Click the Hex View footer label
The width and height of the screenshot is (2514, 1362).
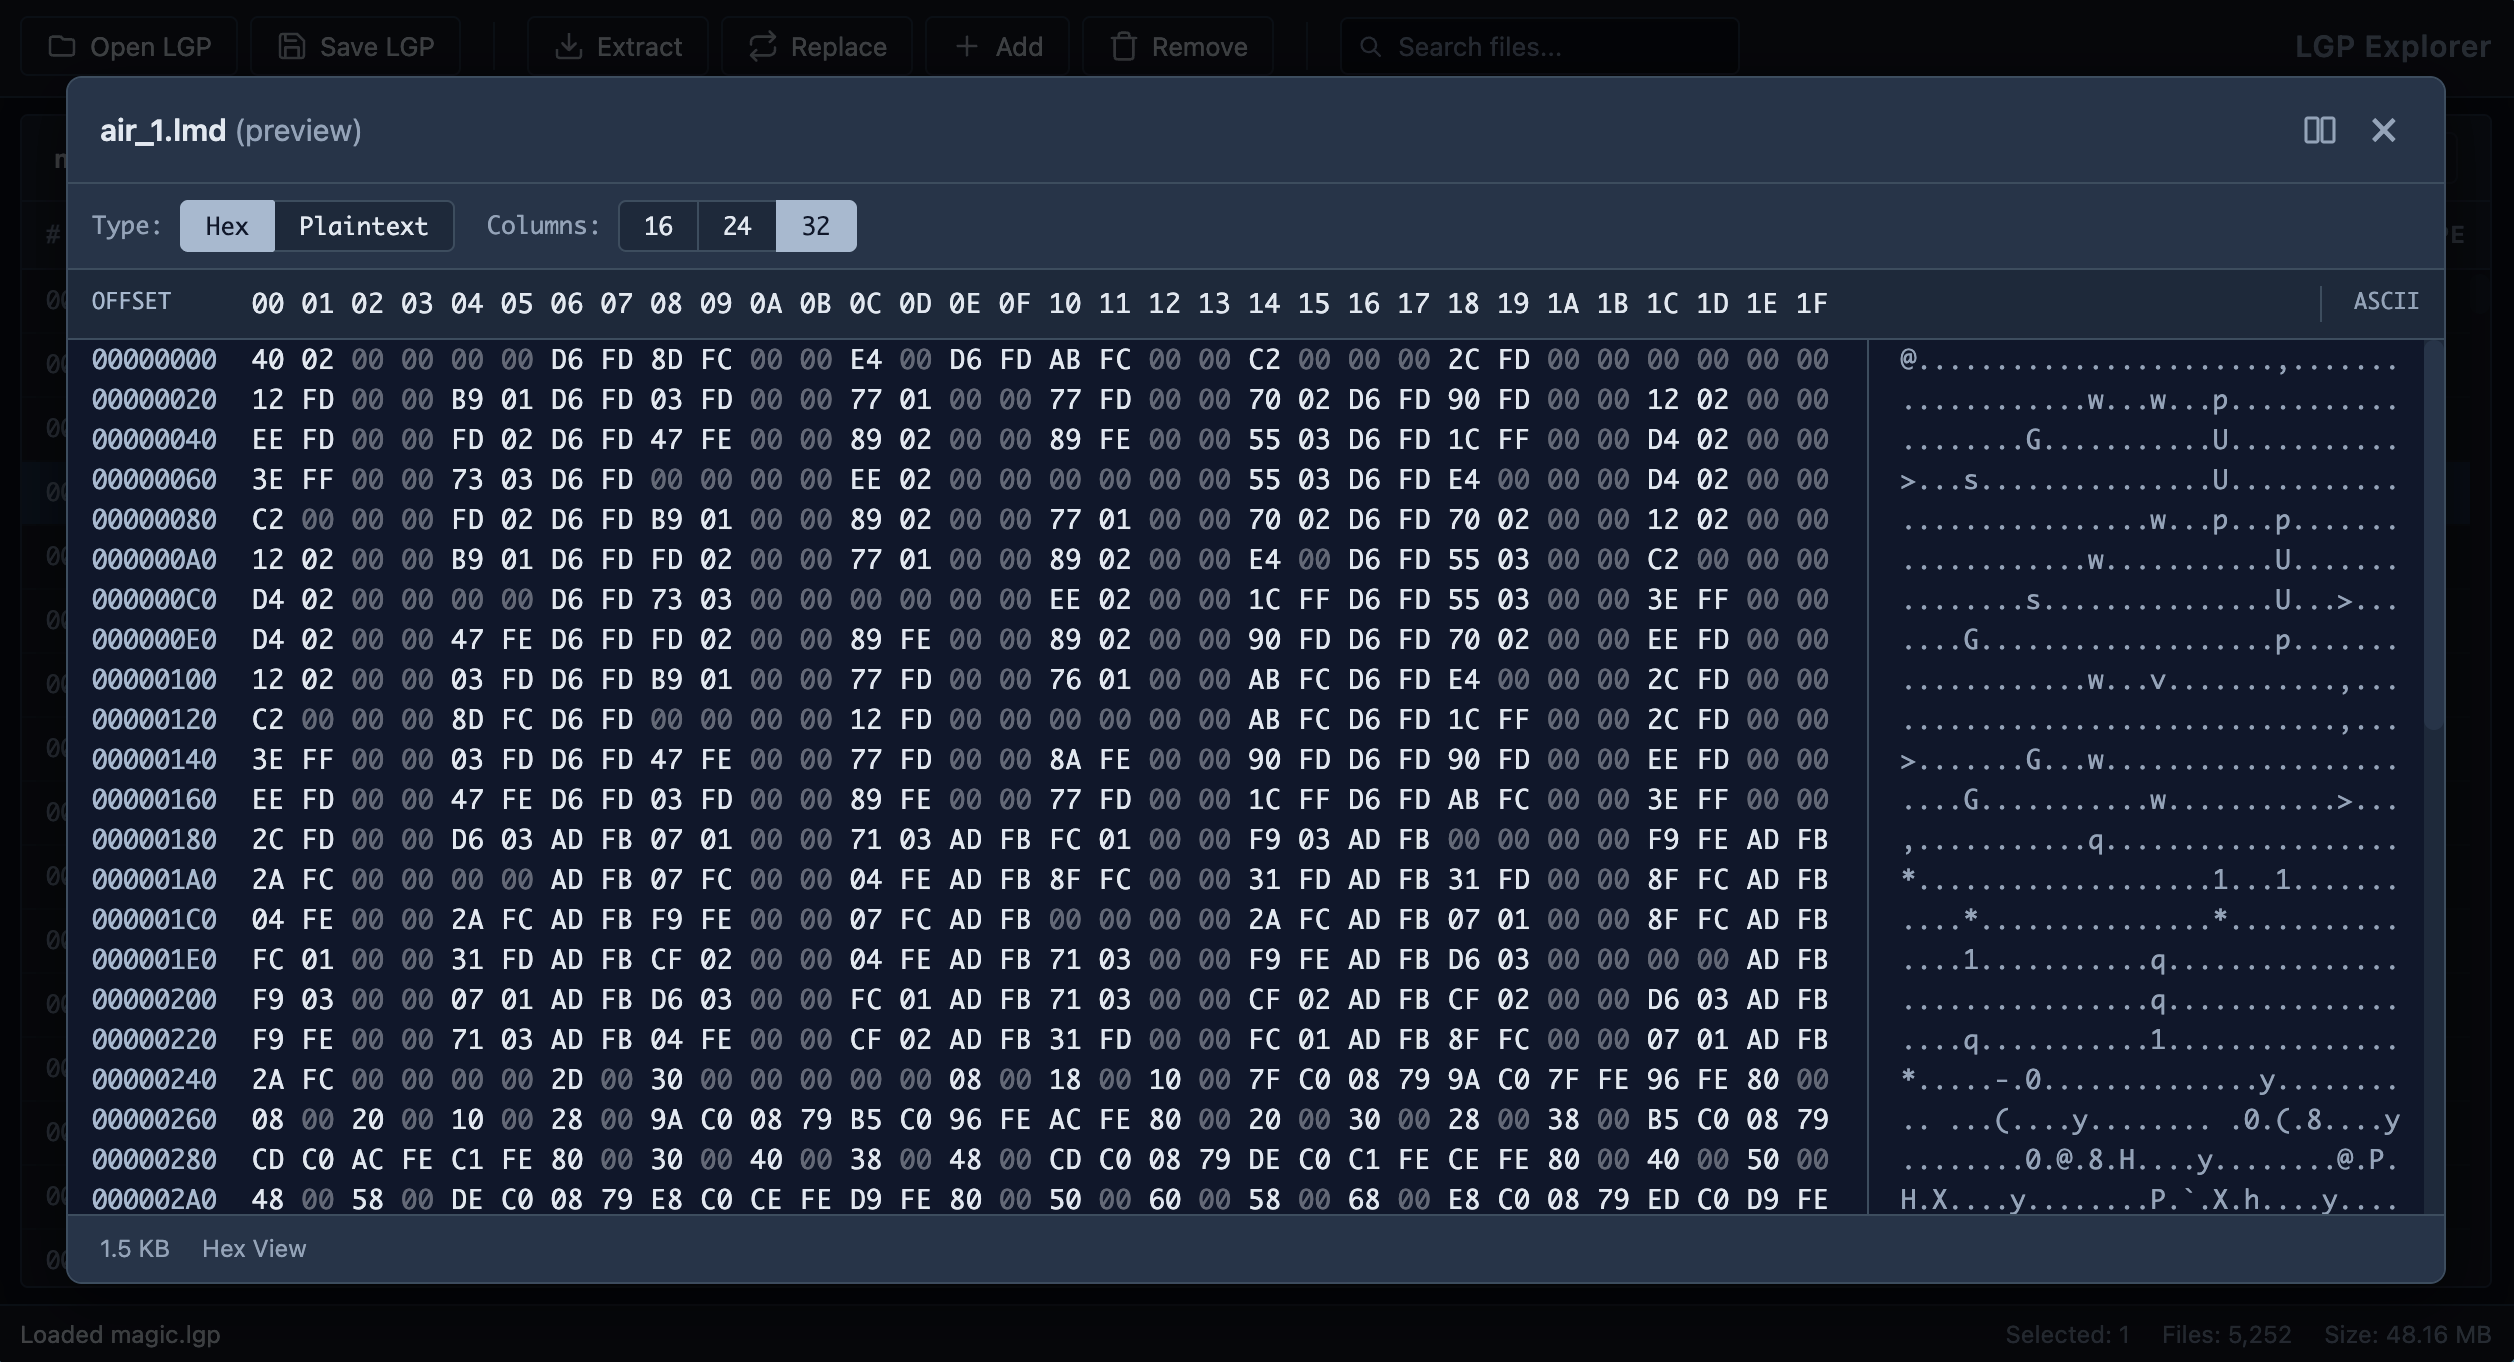point(254,1249)
